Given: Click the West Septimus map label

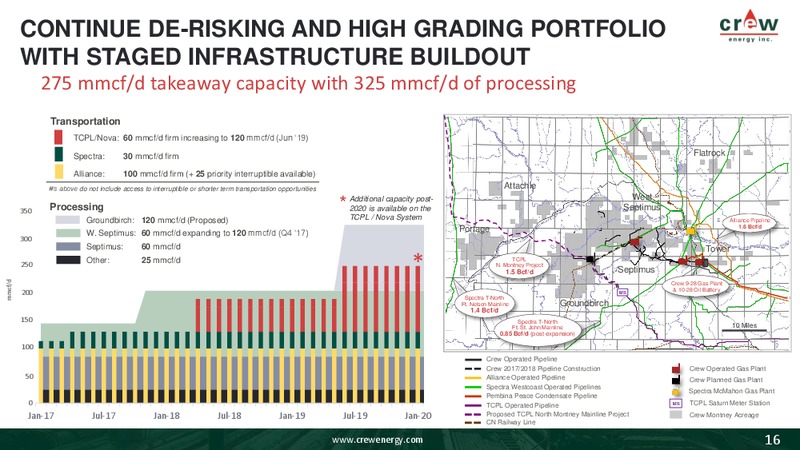Looking at the screenshot, I should point(641,203).
